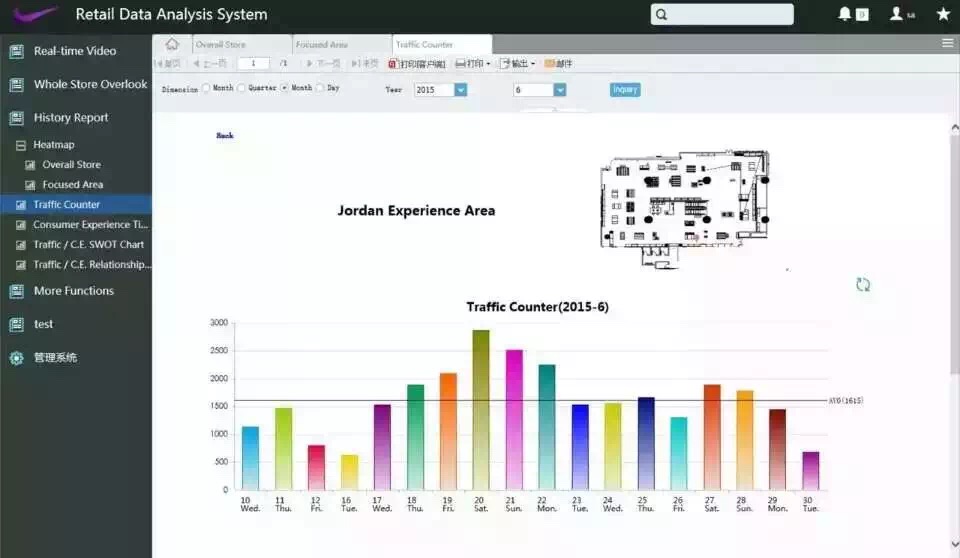The image size is (960, 558).
Task: Go to next page in report toolbar
Action: pyautogui.click(x=323, y=64)
